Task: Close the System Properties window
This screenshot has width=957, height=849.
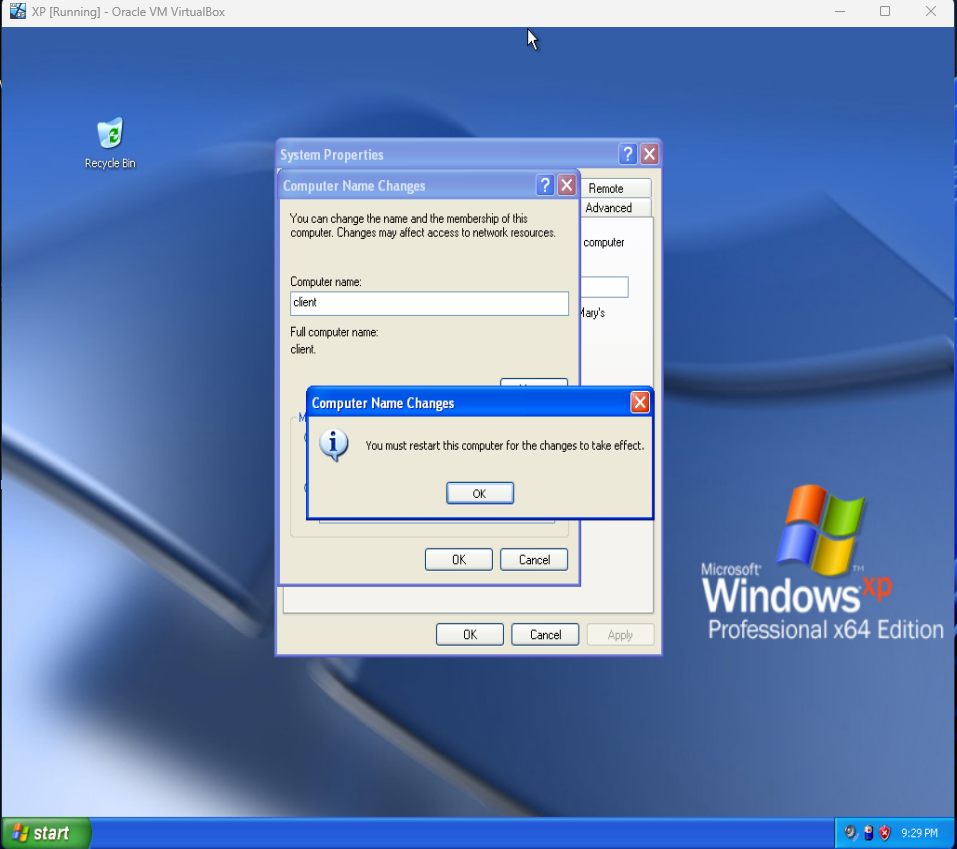Action: point(649,154)
